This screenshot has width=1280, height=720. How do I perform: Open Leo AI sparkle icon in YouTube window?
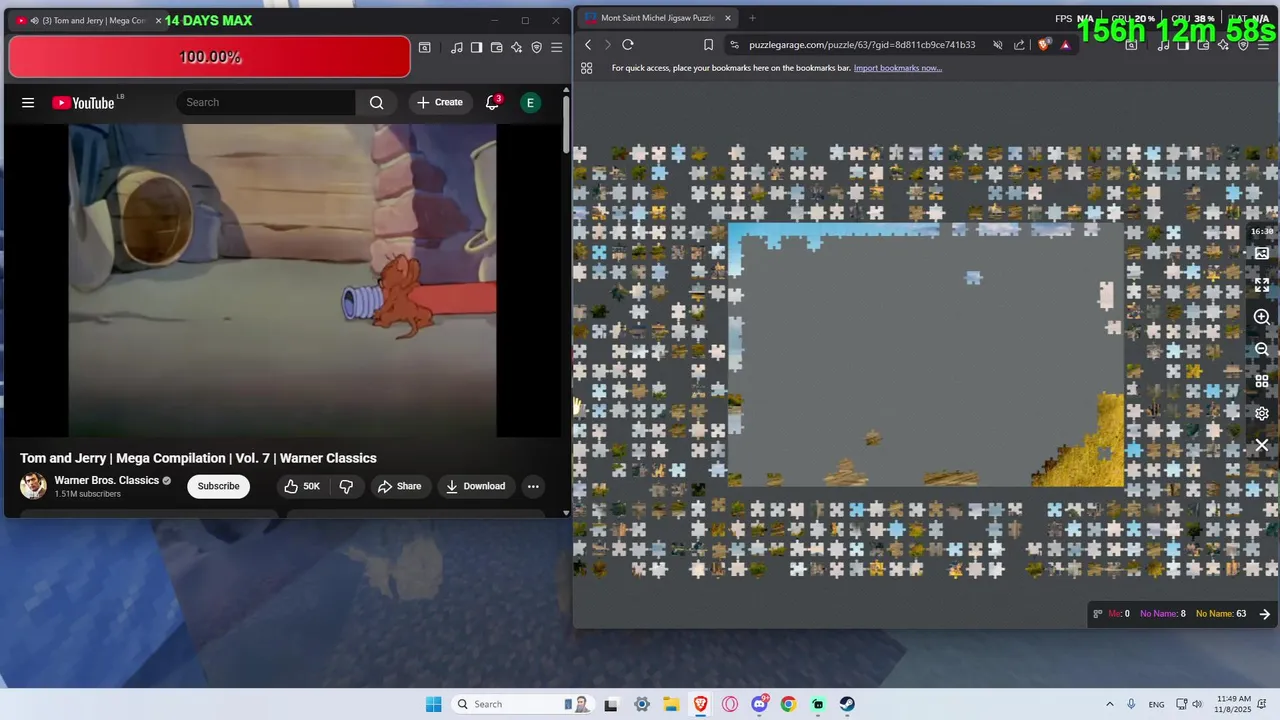coord(516,47)
